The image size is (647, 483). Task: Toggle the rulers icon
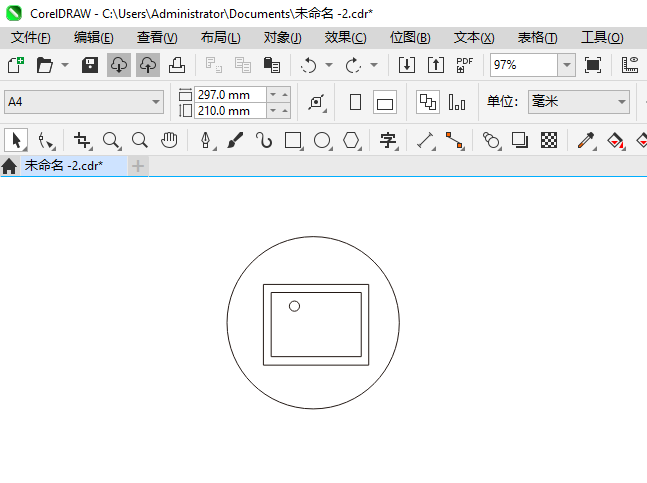click(x=630, y=65)
